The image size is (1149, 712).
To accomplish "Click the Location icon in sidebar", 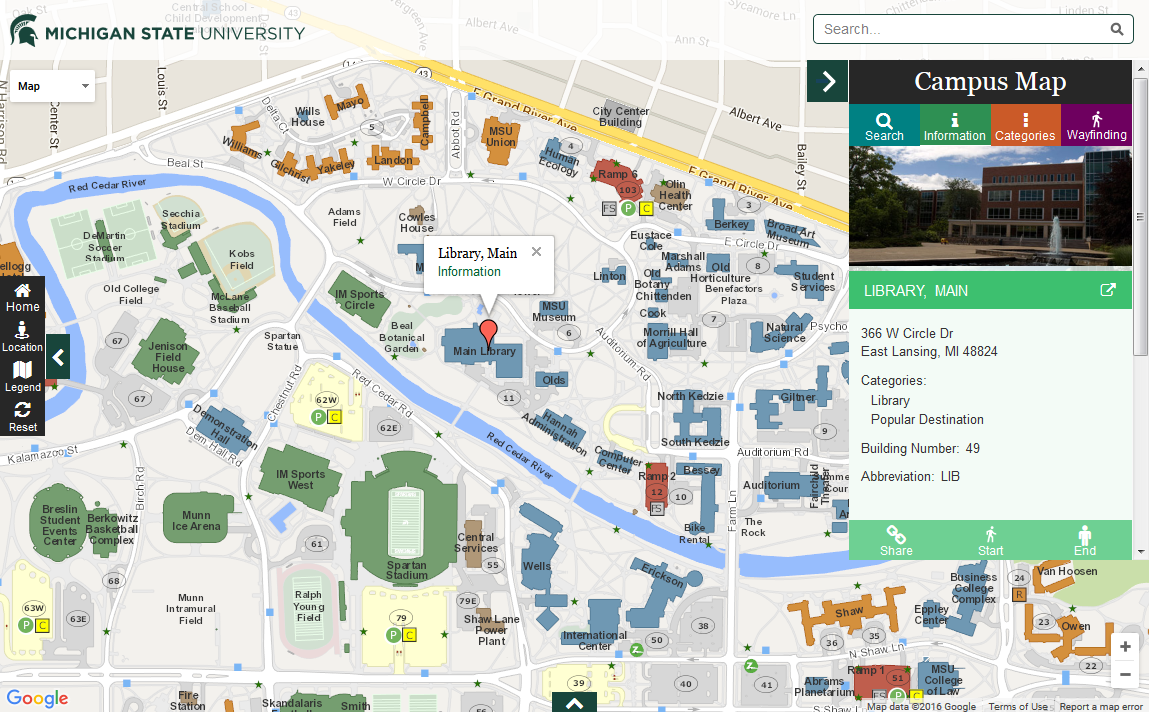I will coord(22,337).
